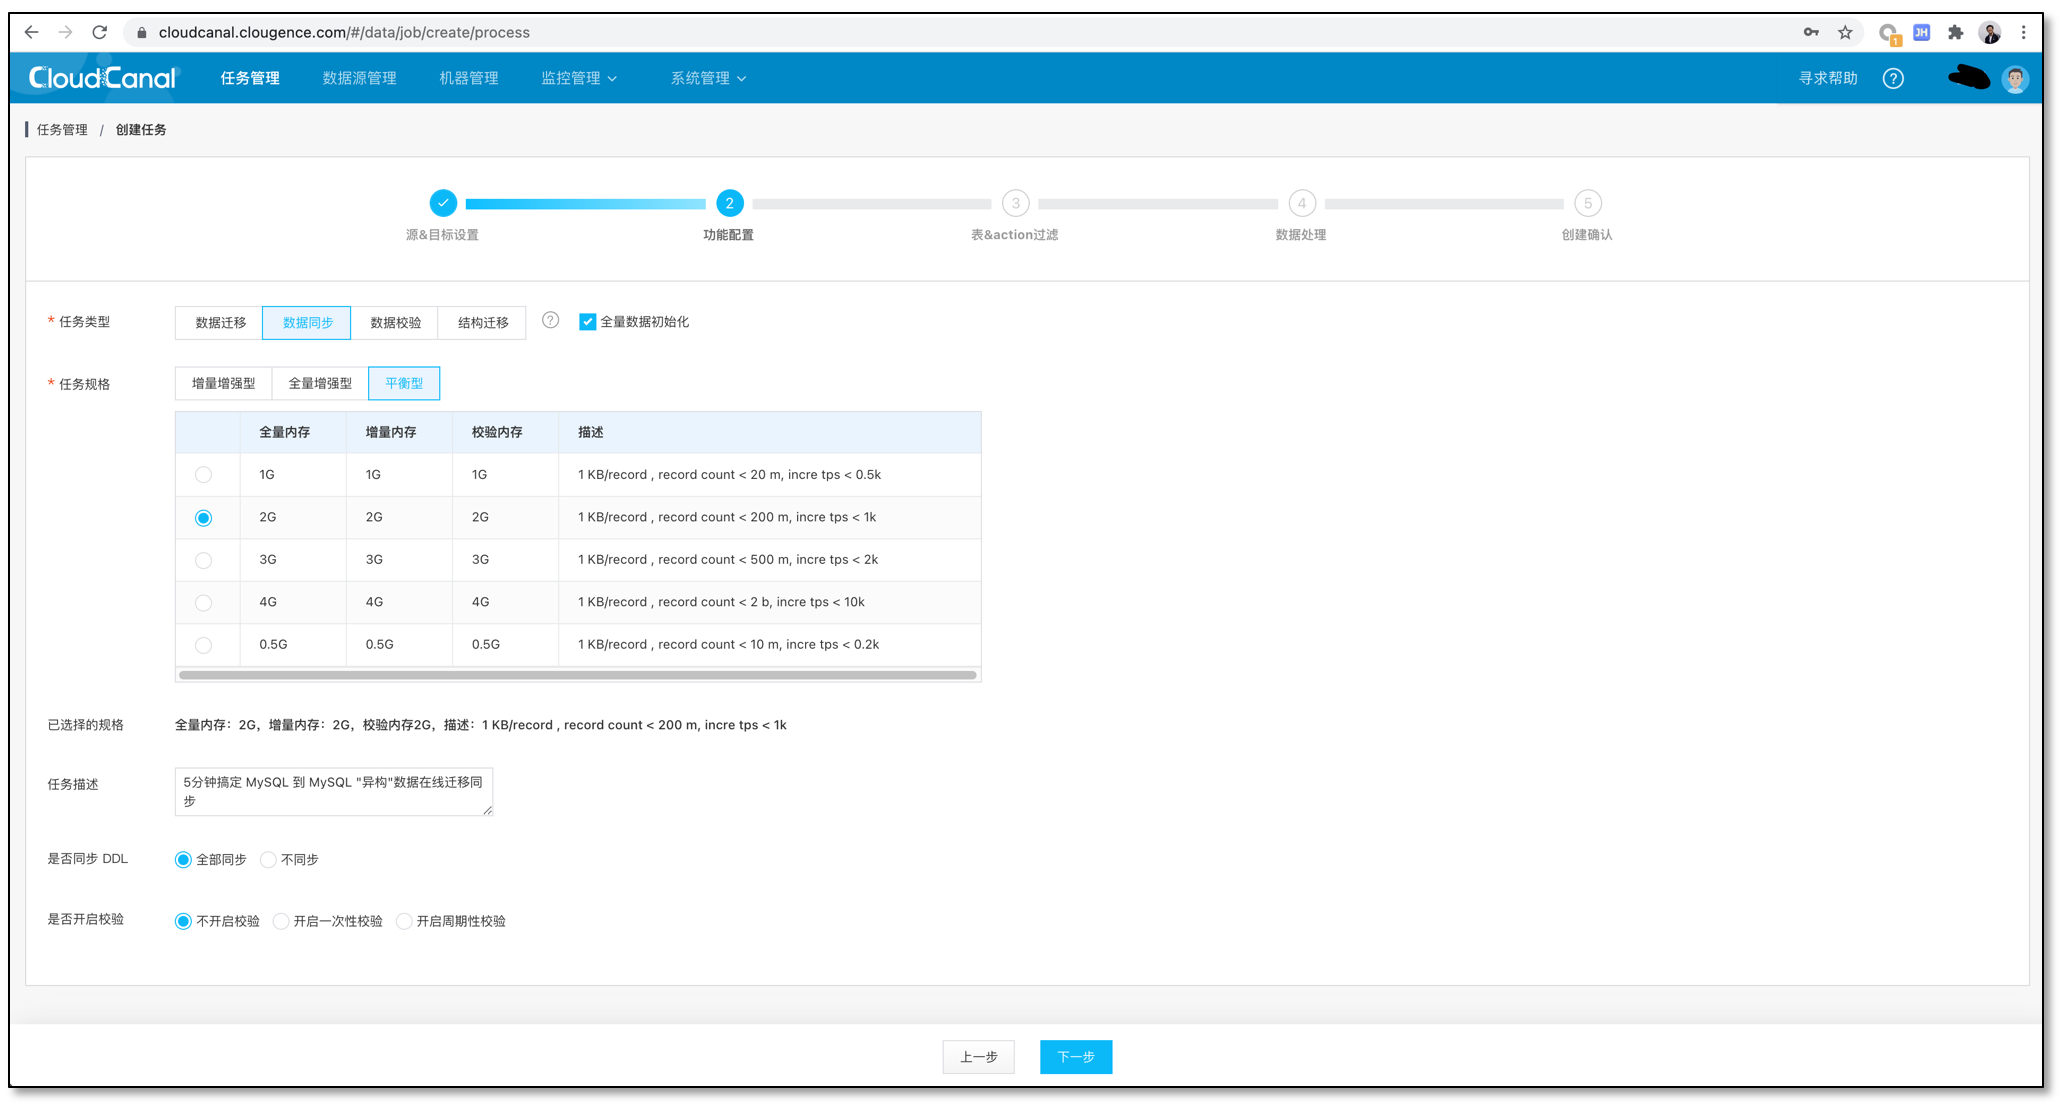
Task: Uncheck the 全量数据初始化 checkbox
Action: coord(588,322)
